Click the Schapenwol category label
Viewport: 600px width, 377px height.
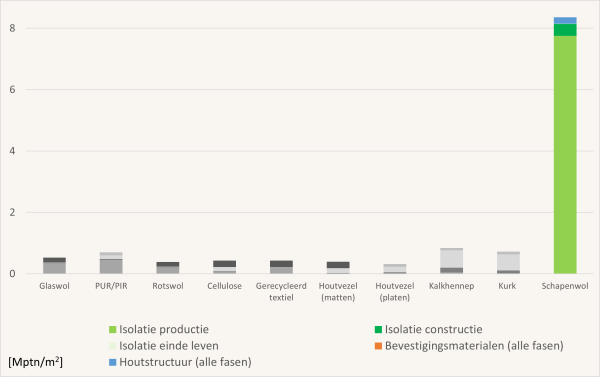565,286
